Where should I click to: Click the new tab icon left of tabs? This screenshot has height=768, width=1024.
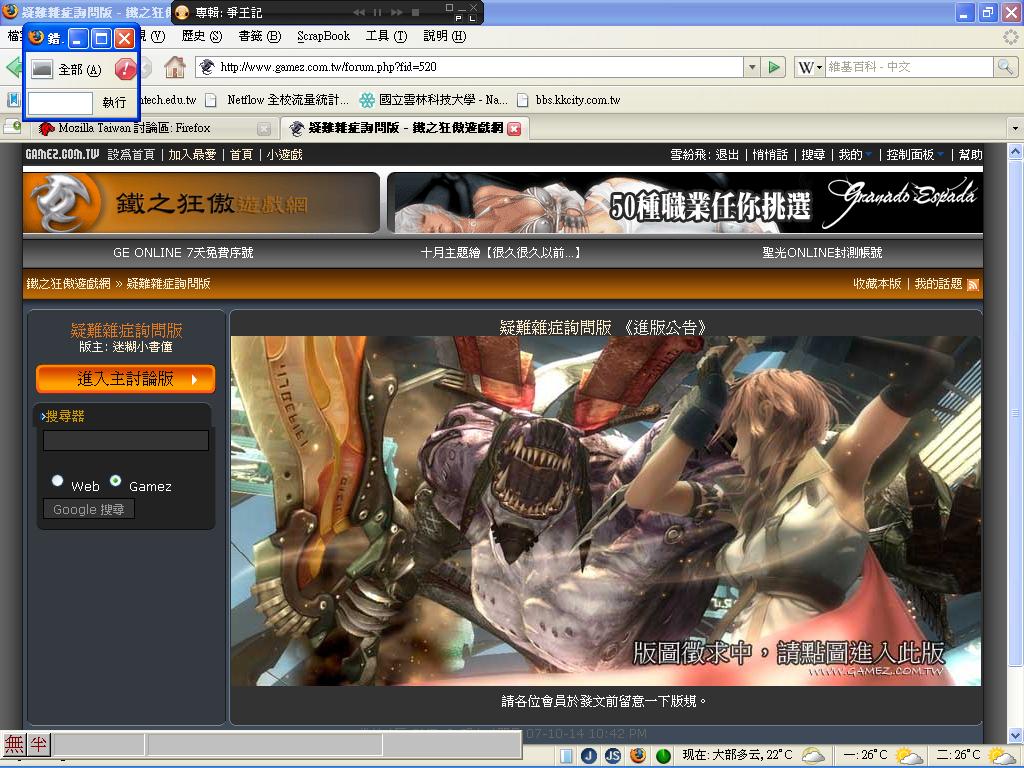[x=12, y=126]
